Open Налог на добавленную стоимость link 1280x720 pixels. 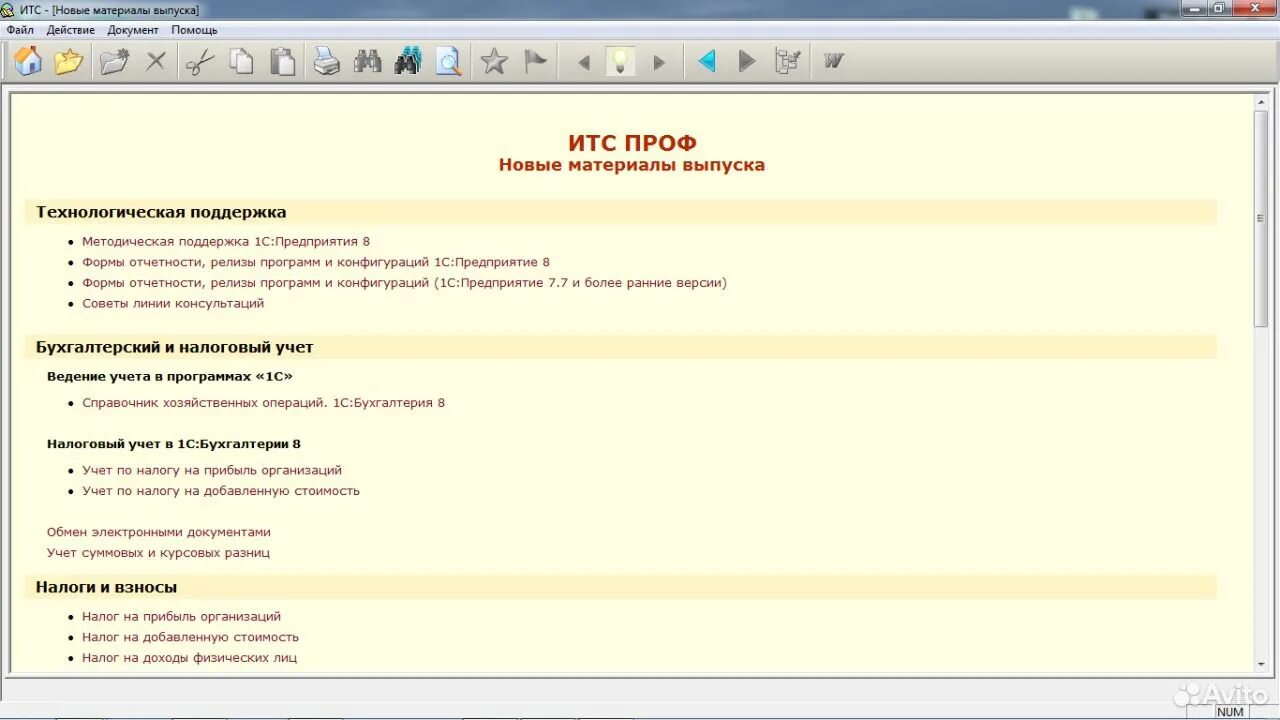[x=190, y=637]
